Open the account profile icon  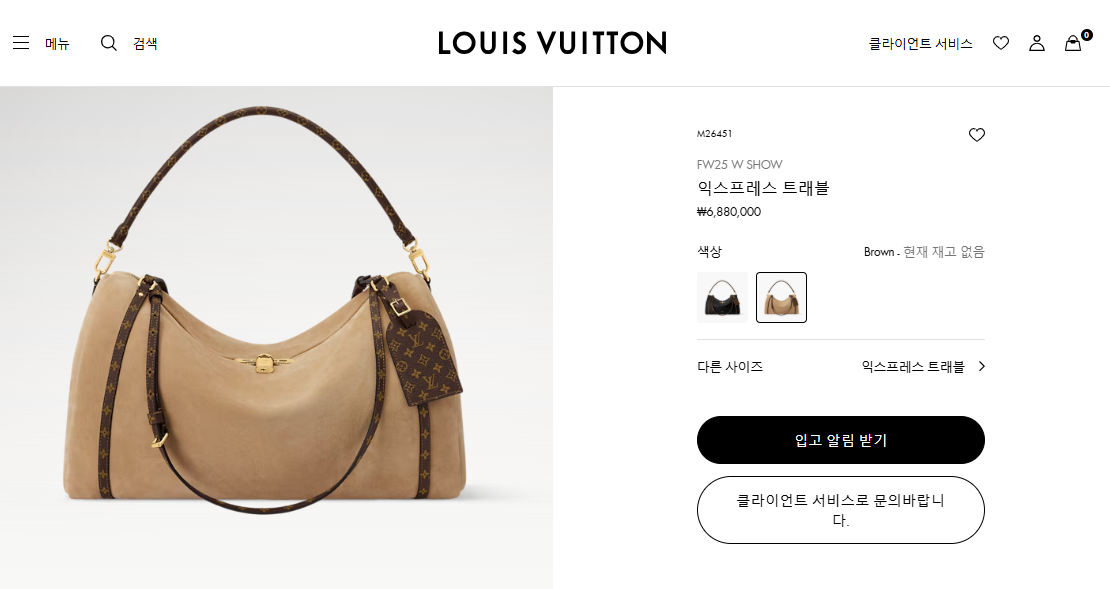[1037, 43]
